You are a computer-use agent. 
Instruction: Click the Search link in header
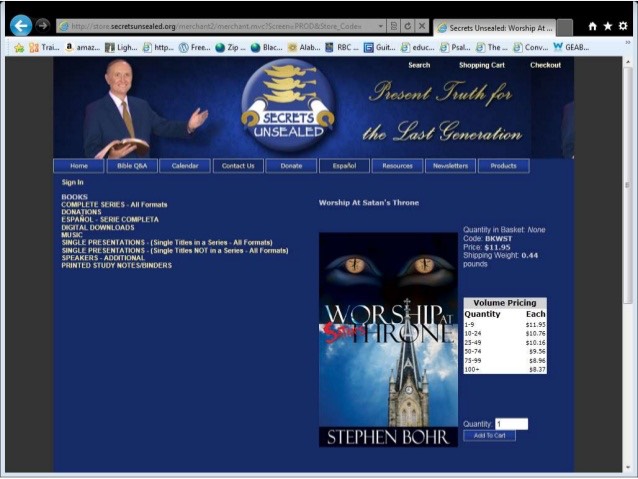(x=419, y=65)
